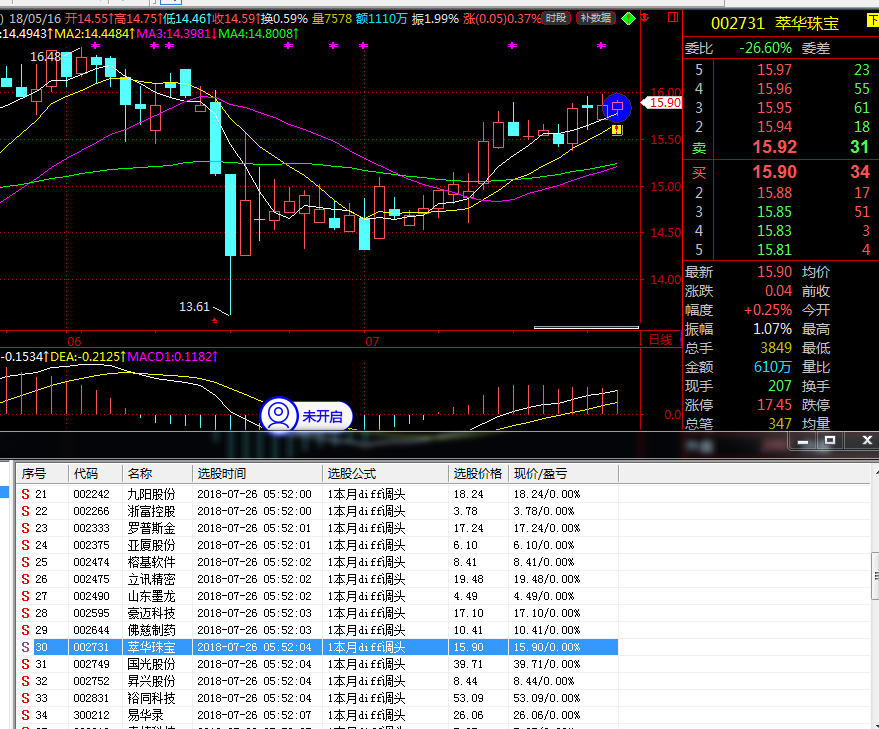
Task: Select the 立讯精密 row
Action: [317, 579]
